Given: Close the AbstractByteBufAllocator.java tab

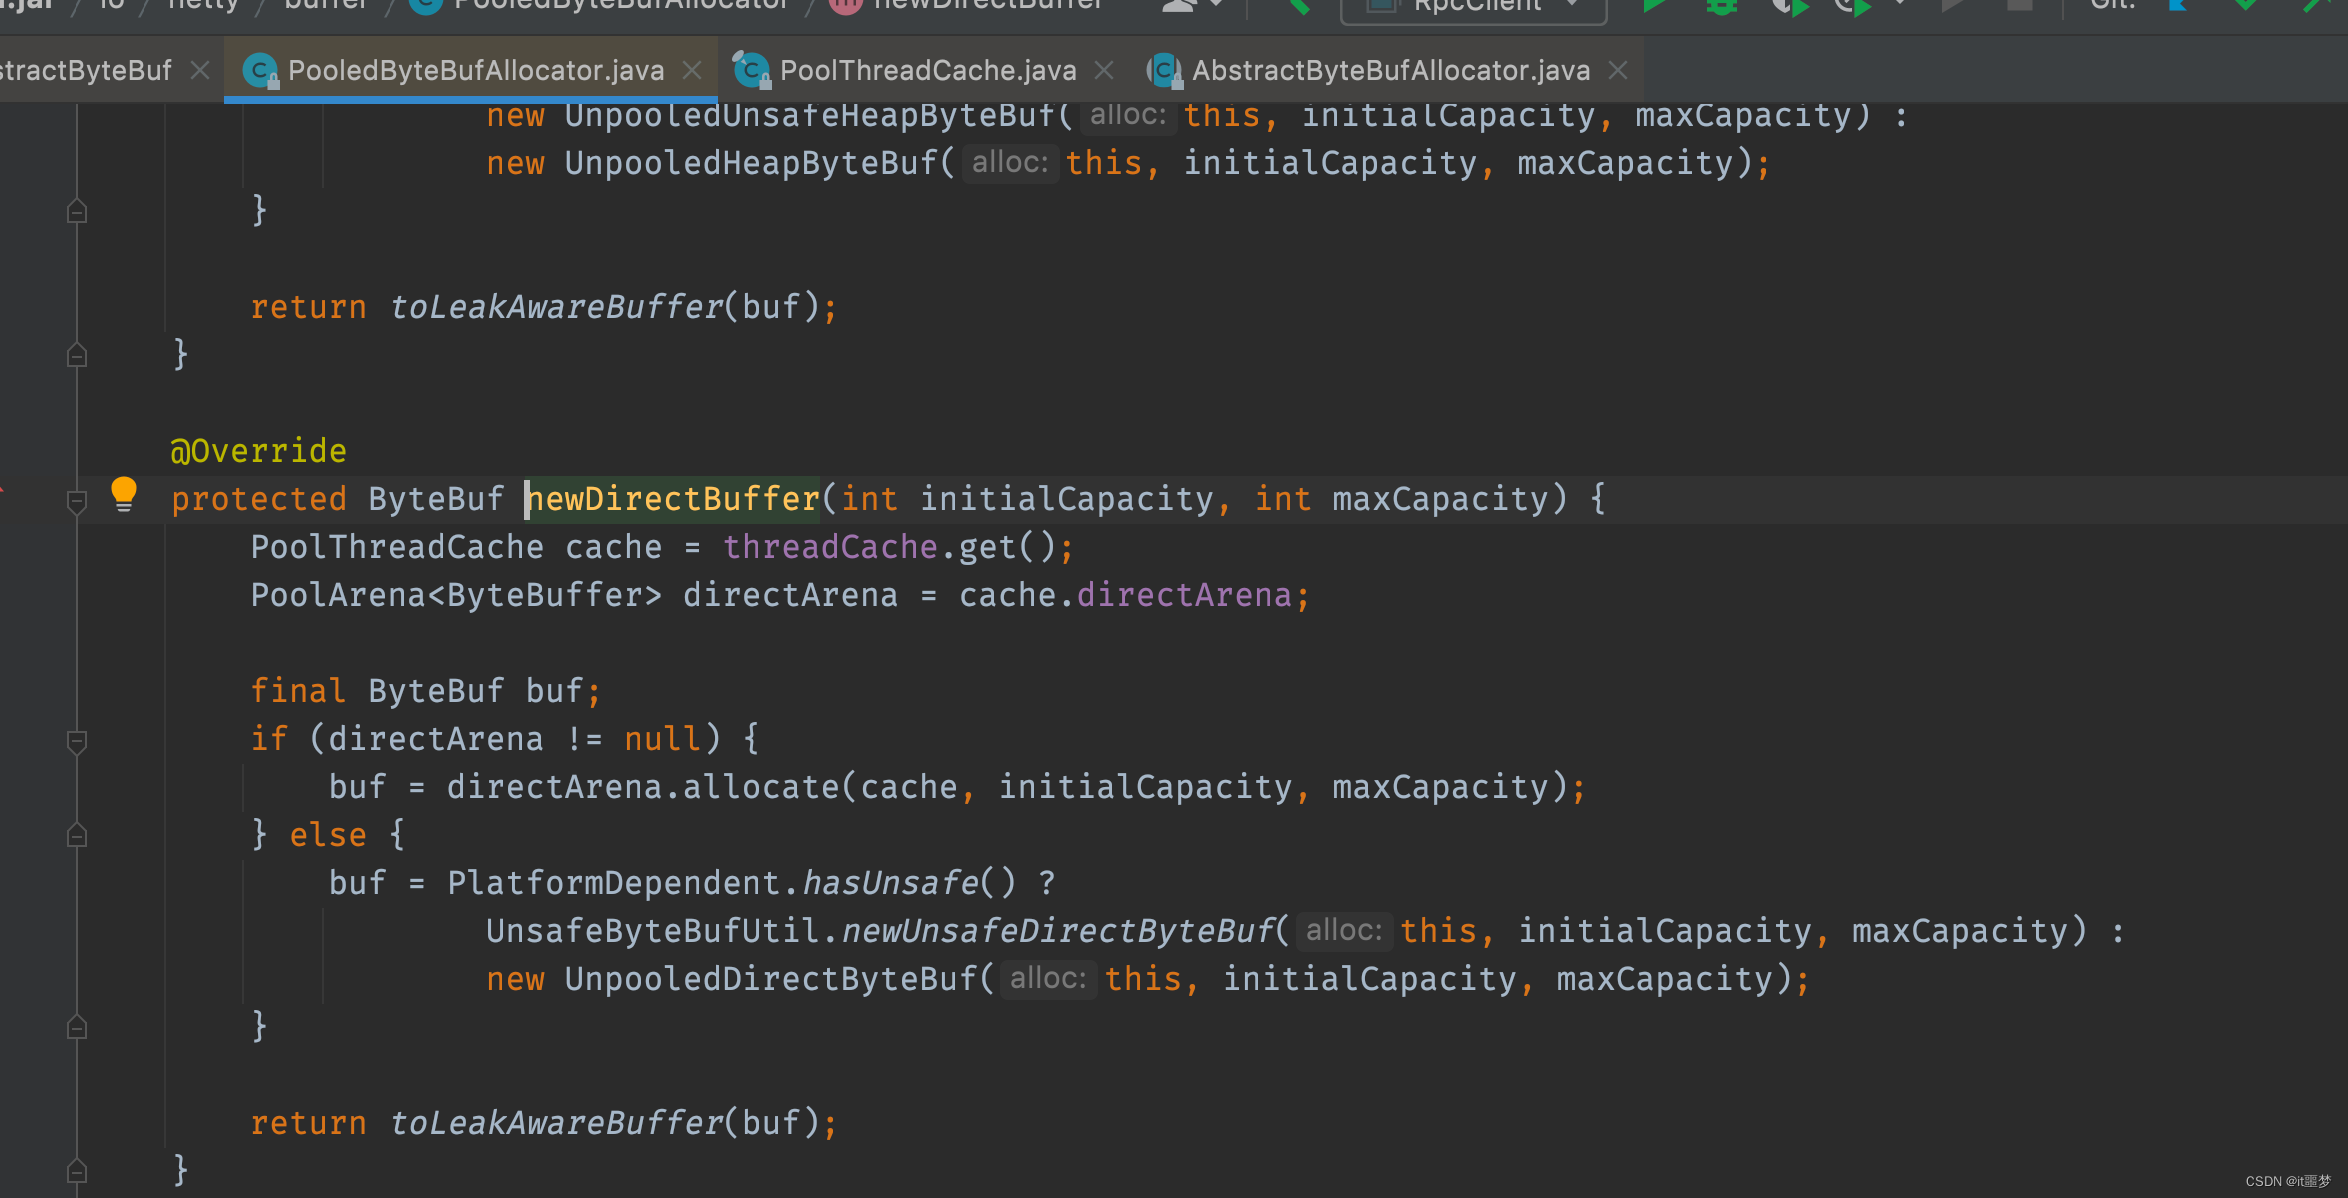Looking at the screenshot, I should [1618, 70].
